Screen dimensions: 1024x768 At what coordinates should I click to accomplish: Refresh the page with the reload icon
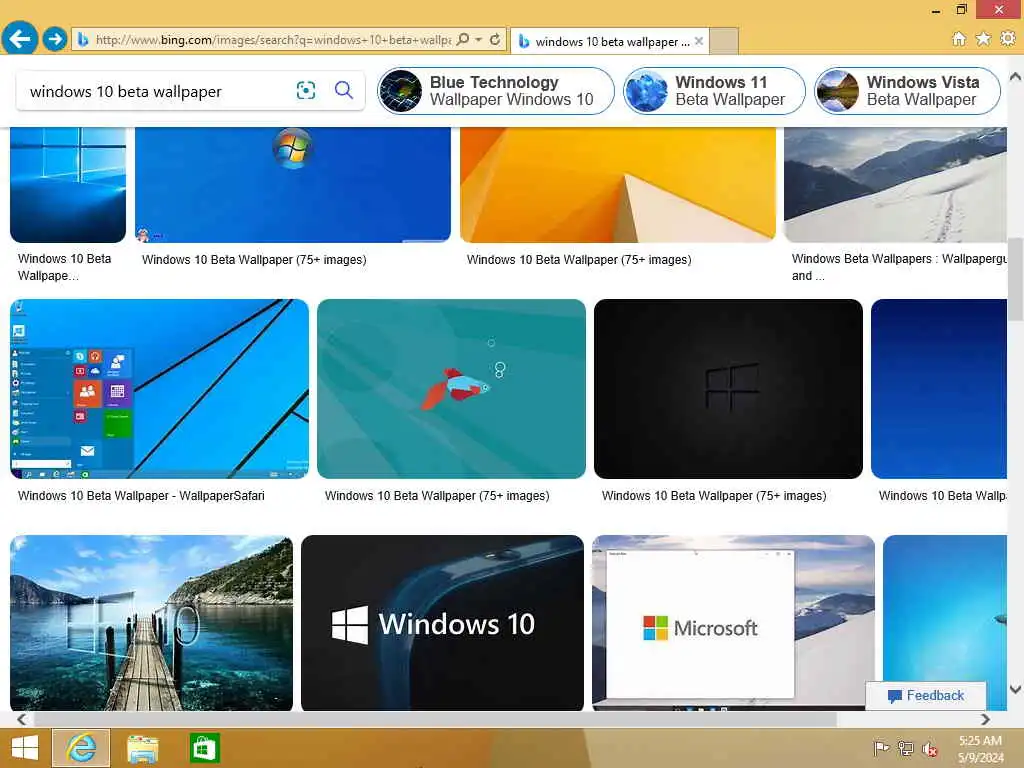495,40
